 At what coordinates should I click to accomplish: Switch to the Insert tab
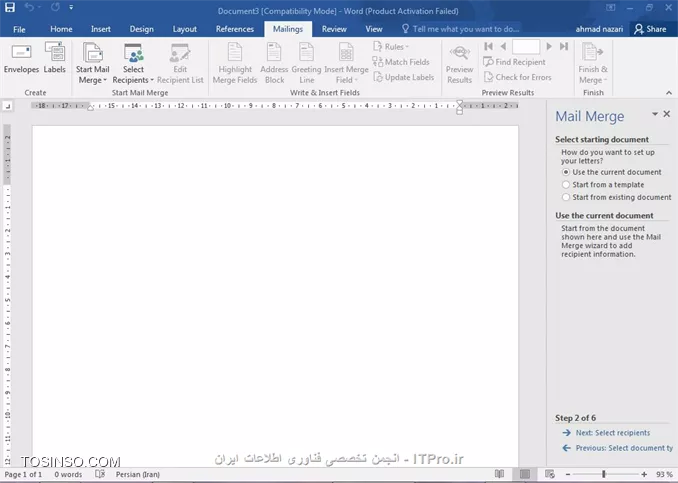(x=101, y=29)
